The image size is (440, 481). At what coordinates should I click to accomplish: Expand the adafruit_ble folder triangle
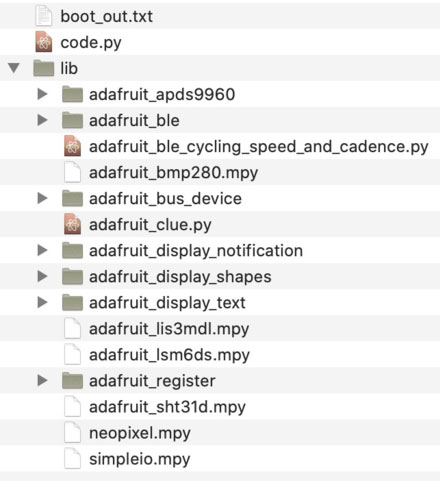(42, 120)
